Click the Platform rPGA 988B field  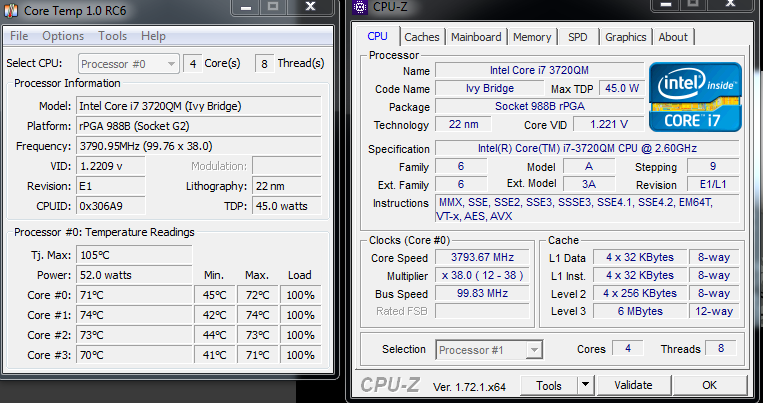199,126
